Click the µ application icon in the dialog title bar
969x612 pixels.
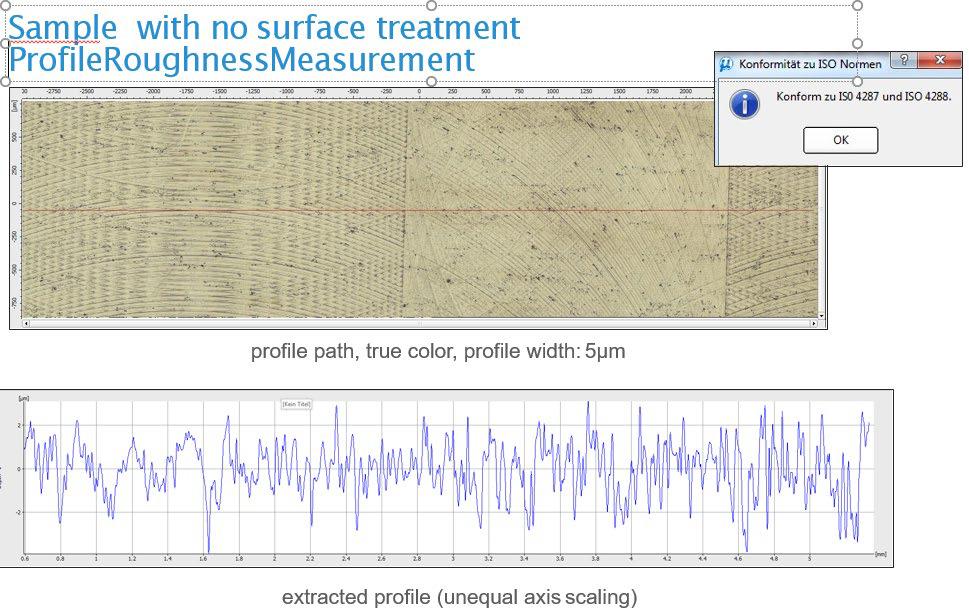[725, 61]
